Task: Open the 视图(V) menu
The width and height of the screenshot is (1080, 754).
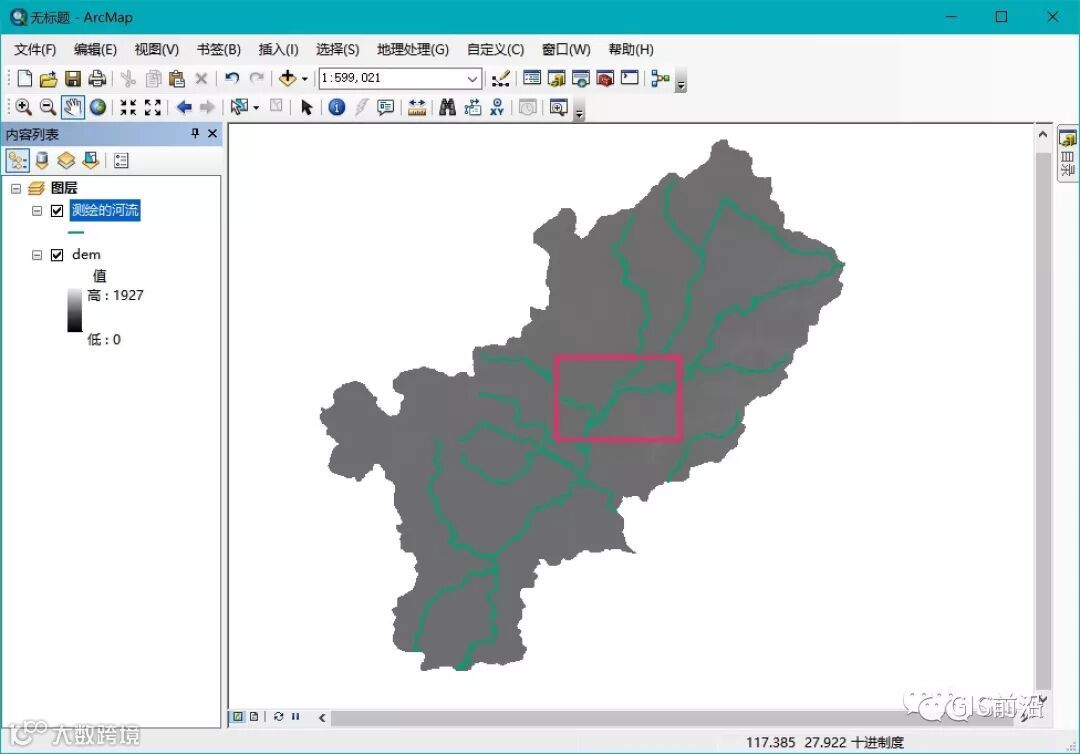Action: (x=156, y=50)
